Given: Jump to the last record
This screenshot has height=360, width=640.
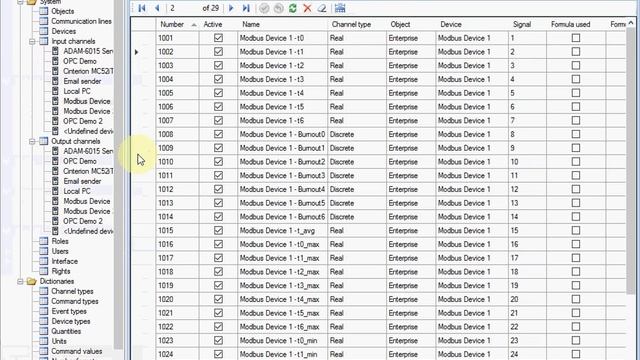Looking at the screenshot, I should tap(246, 8).
